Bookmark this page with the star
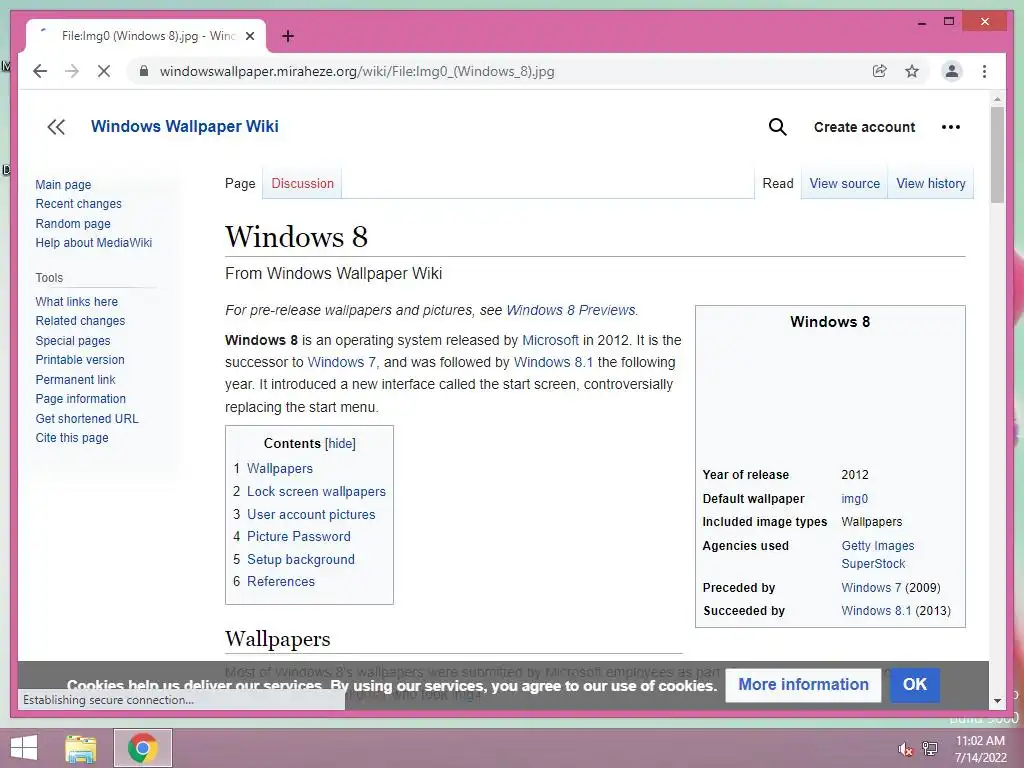 click(x=912, y=71)
